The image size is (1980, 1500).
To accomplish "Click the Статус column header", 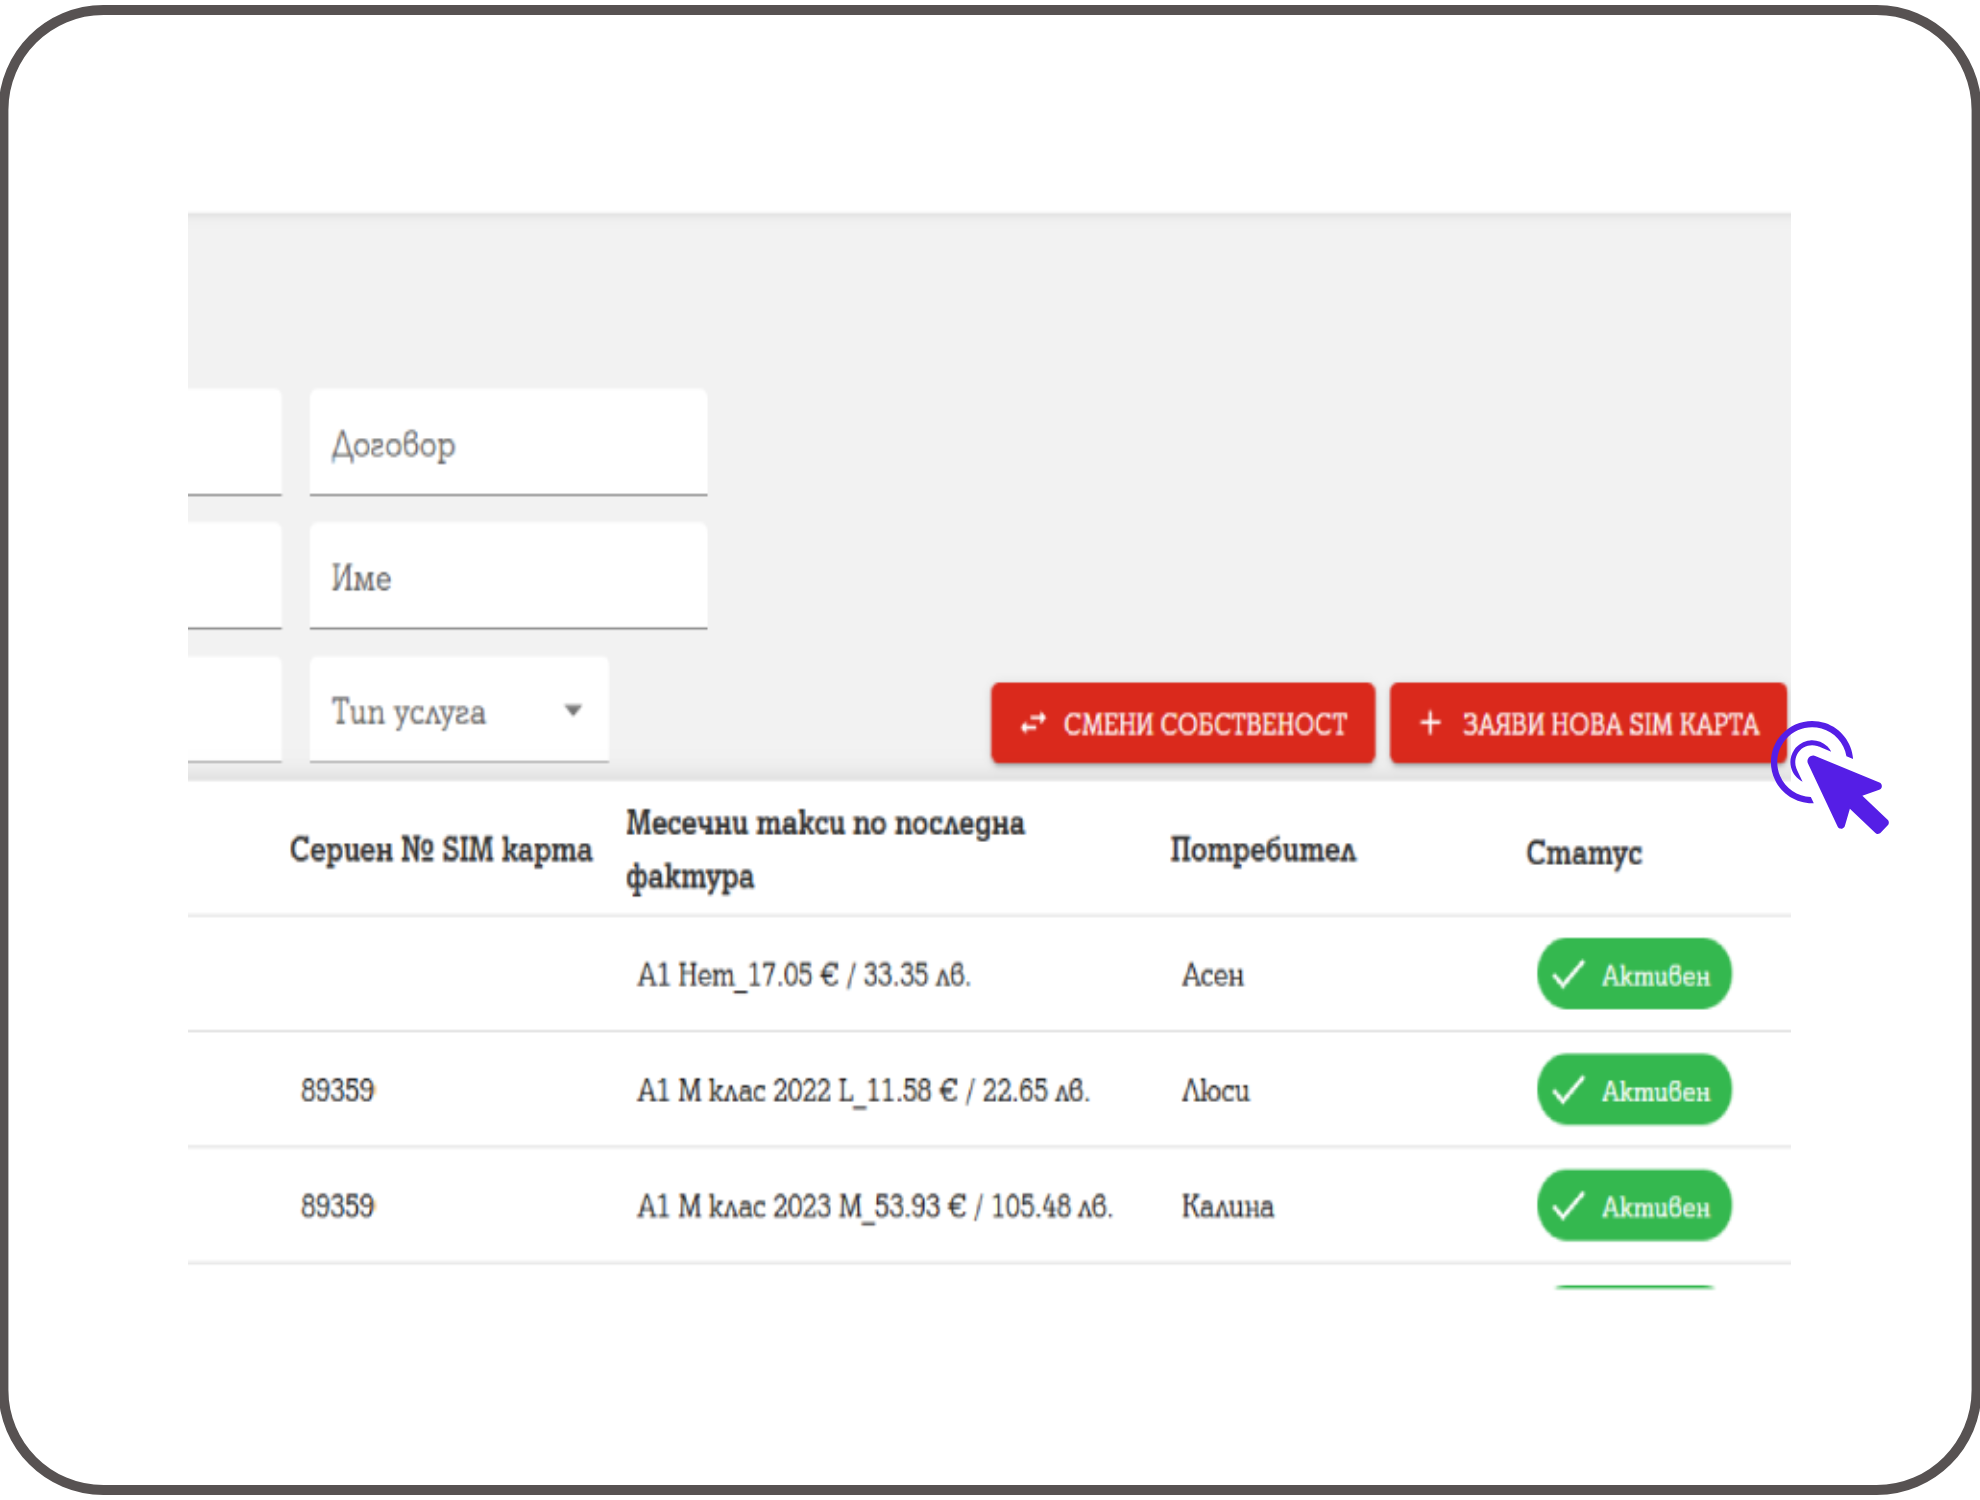I will [1583, 852].
